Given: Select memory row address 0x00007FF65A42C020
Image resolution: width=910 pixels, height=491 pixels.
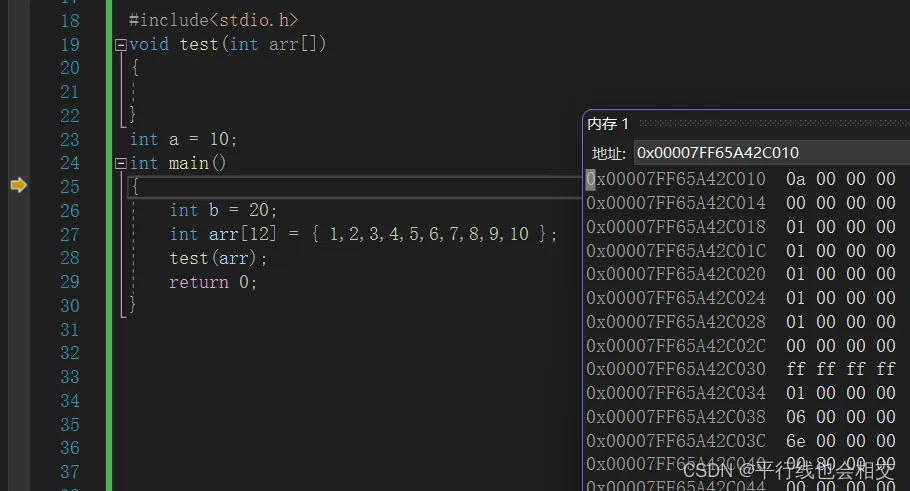Looking at the screenshot, I should pos(676,274).
